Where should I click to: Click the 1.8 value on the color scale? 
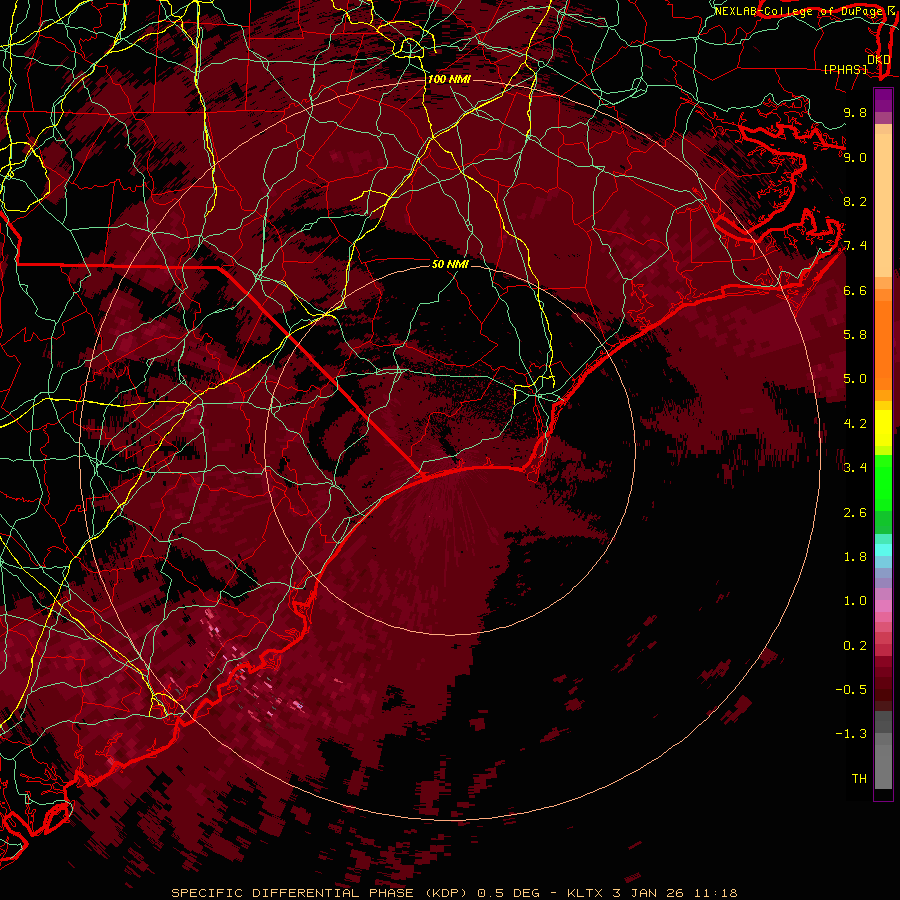point(855,557)
